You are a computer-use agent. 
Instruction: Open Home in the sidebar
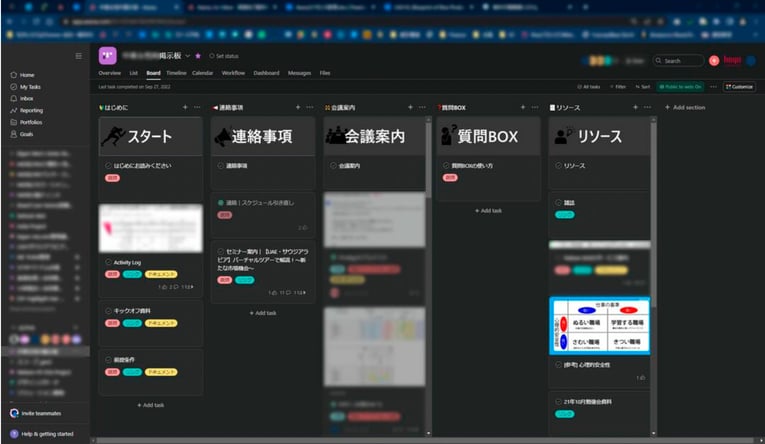[x=26, y=75]
